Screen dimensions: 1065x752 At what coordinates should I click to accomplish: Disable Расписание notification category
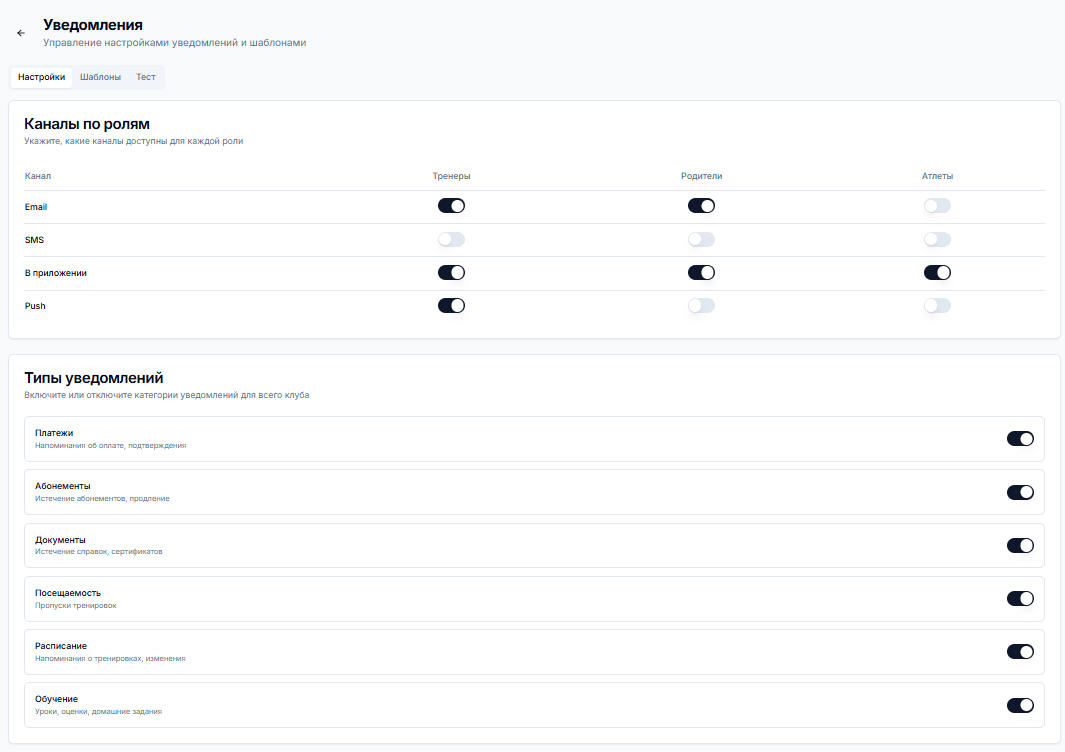pyautogui.click(x=1020, y=652)
